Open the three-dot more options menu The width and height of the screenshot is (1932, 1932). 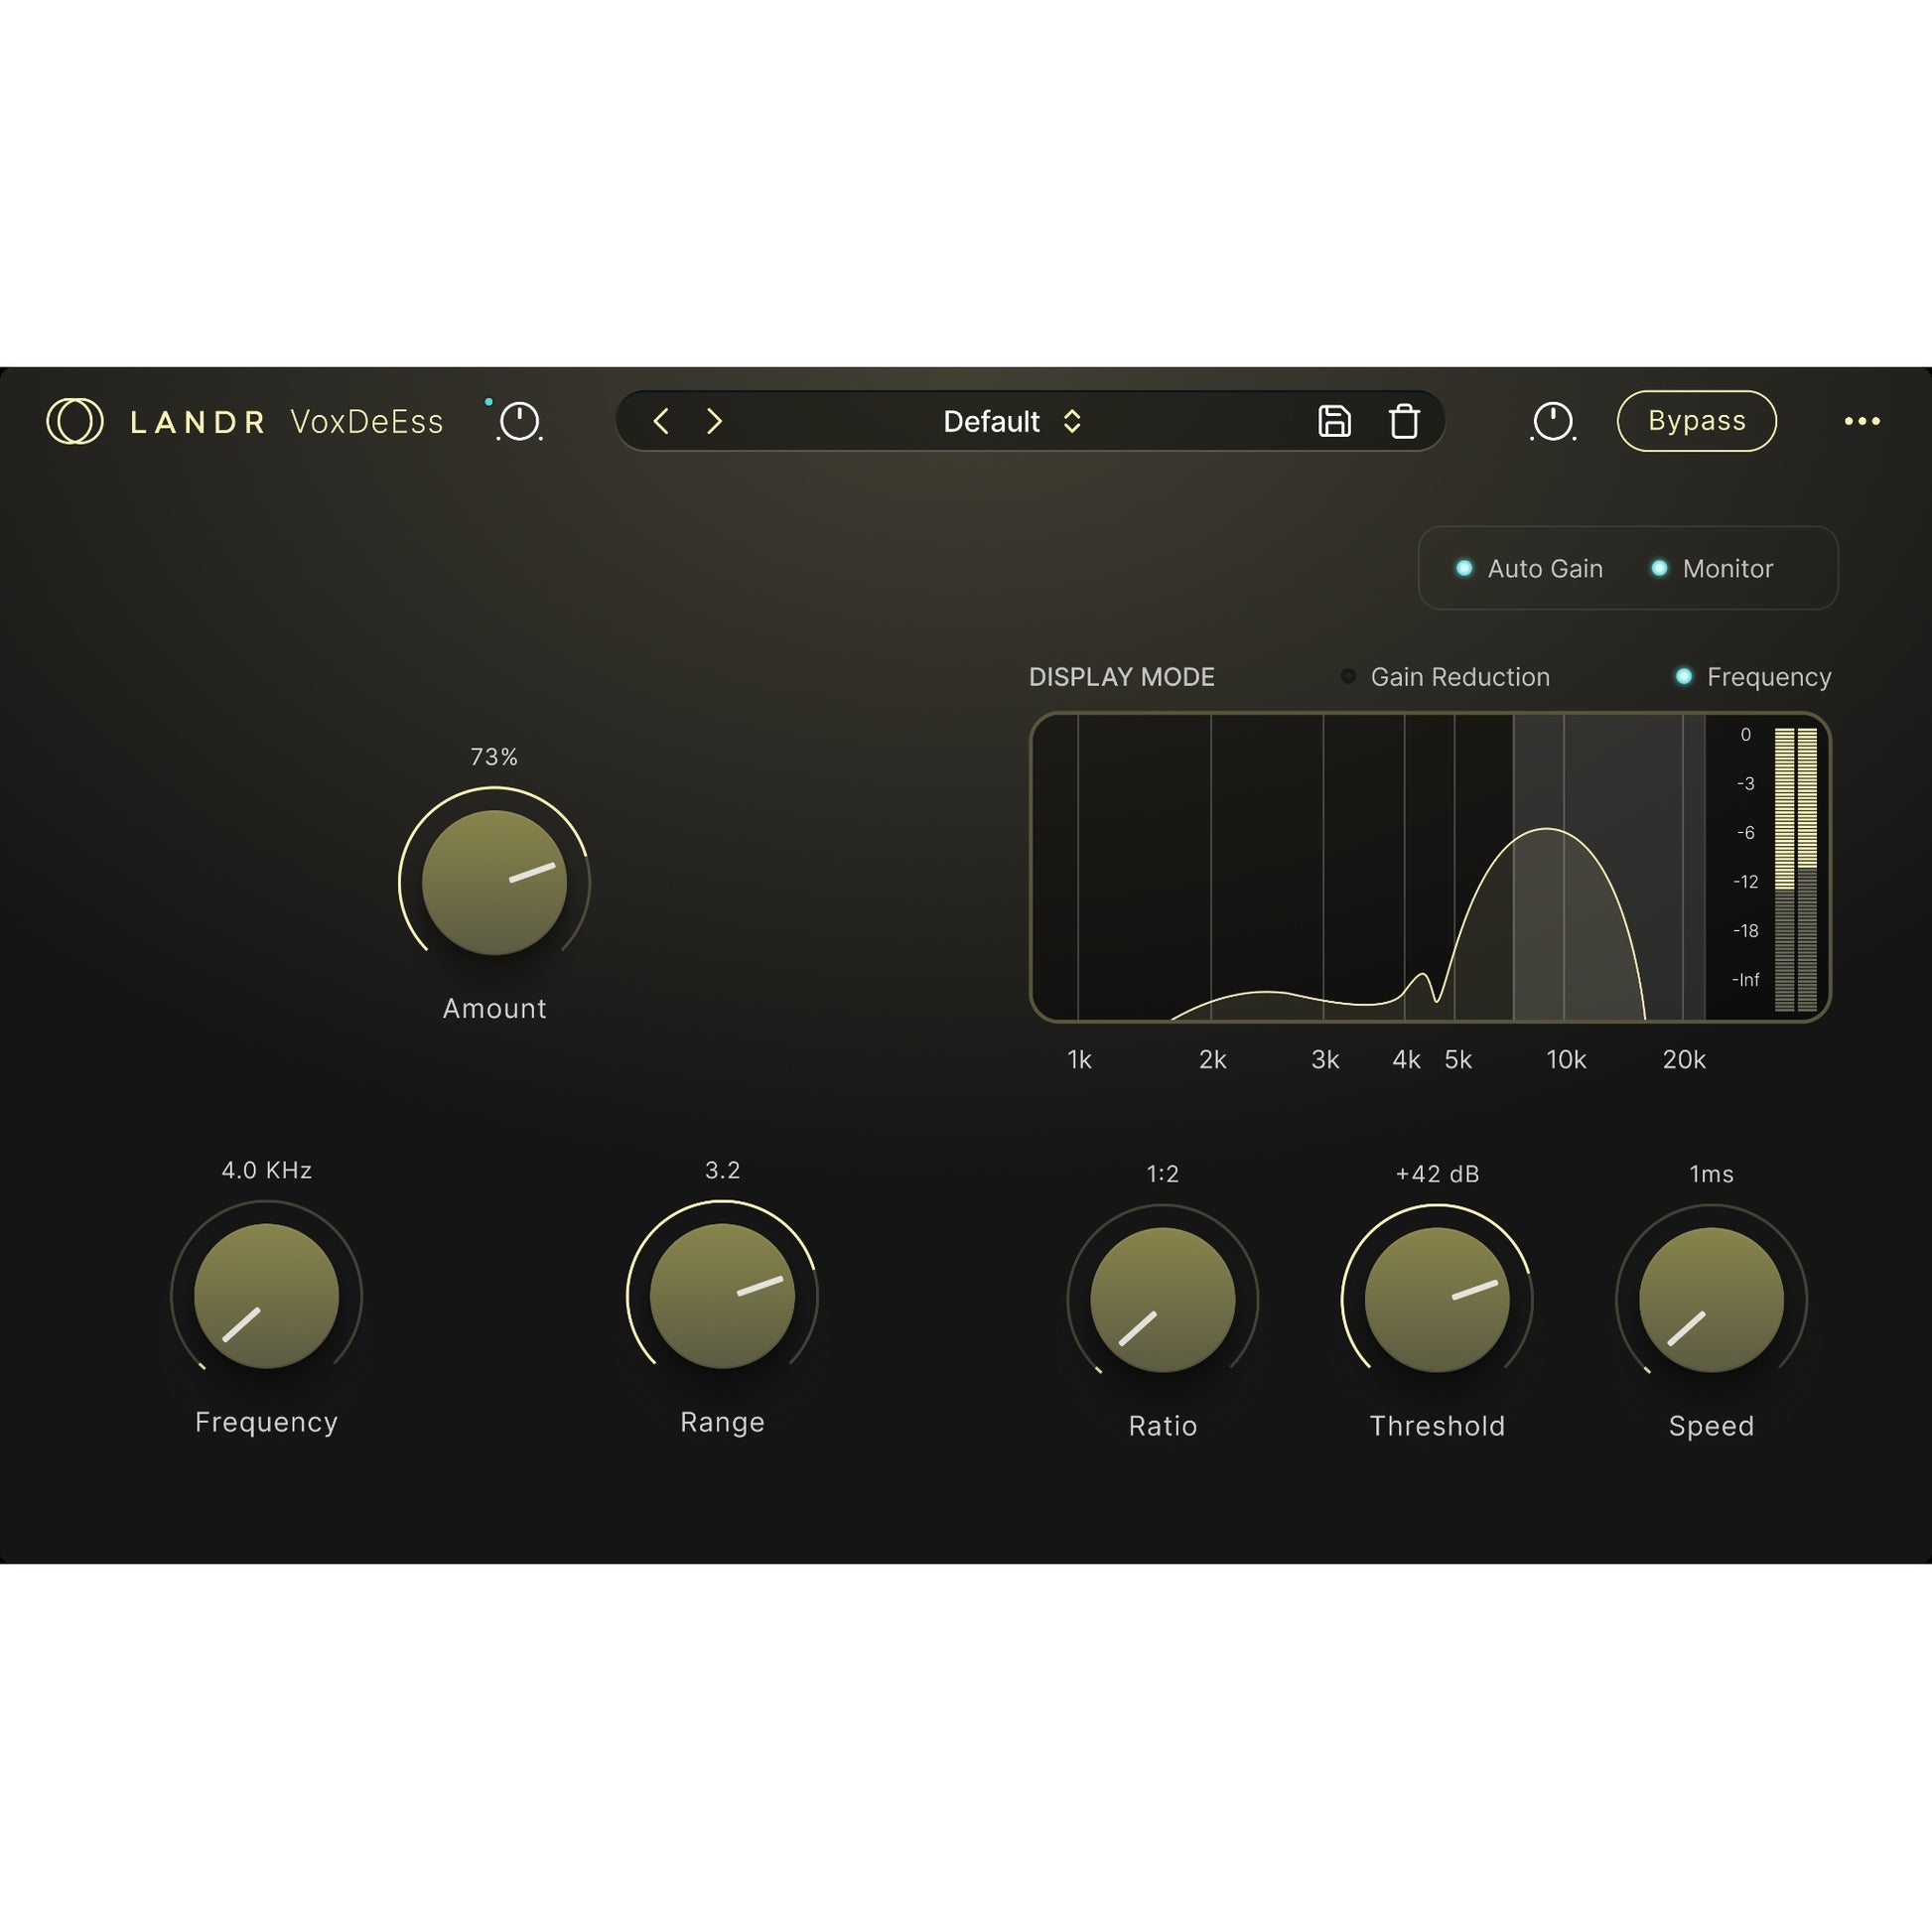pos(1862,421)
